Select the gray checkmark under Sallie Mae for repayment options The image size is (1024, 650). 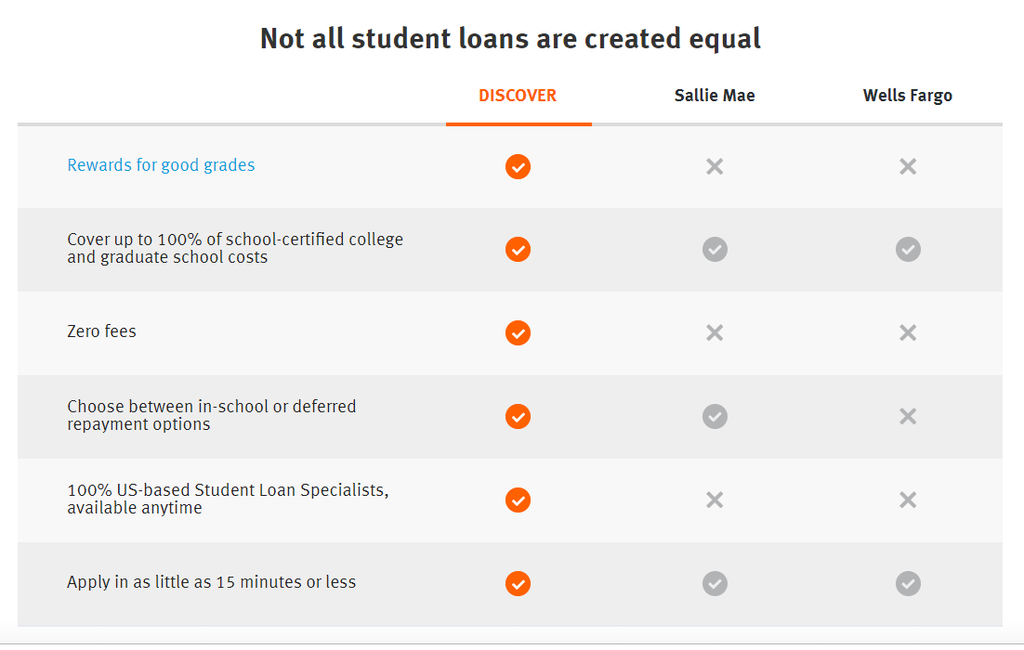715,416
